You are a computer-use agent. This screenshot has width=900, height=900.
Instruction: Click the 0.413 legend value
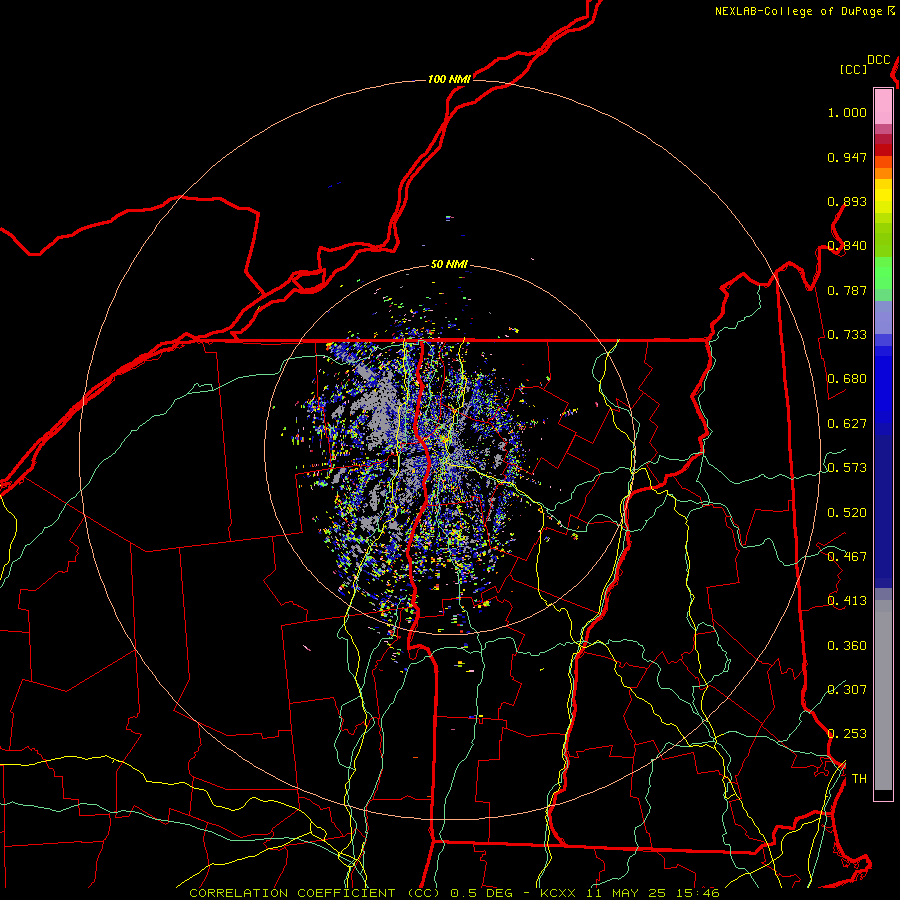tap(847, 601)
